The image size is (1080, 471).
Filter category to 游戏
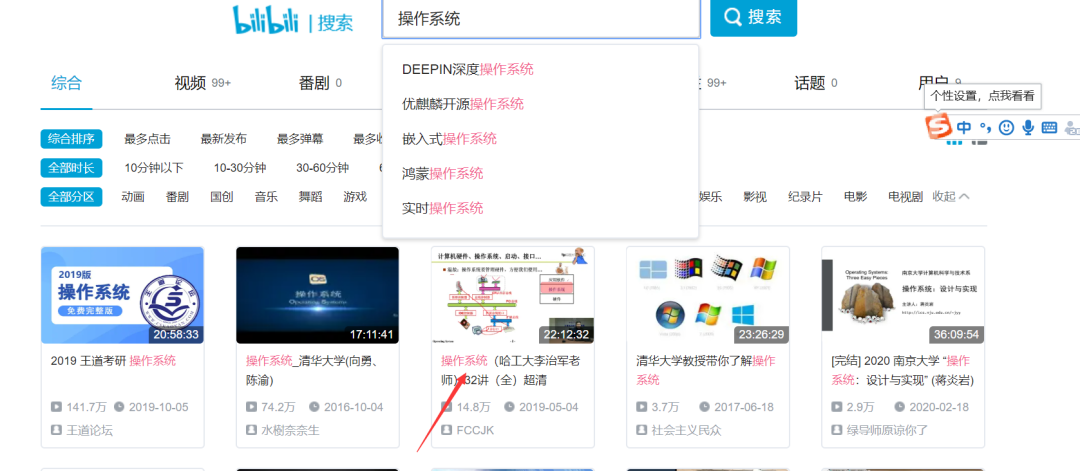pos(355,197)
